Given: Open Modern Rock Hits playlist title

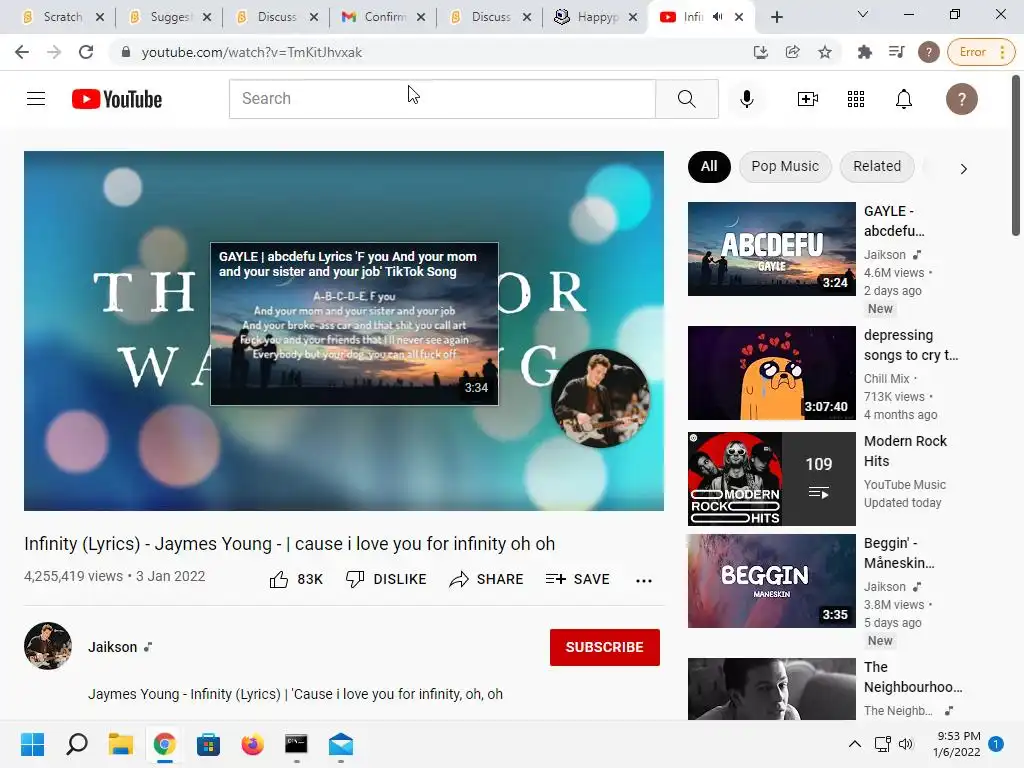Looking at the screenshot, I should 905,451.
